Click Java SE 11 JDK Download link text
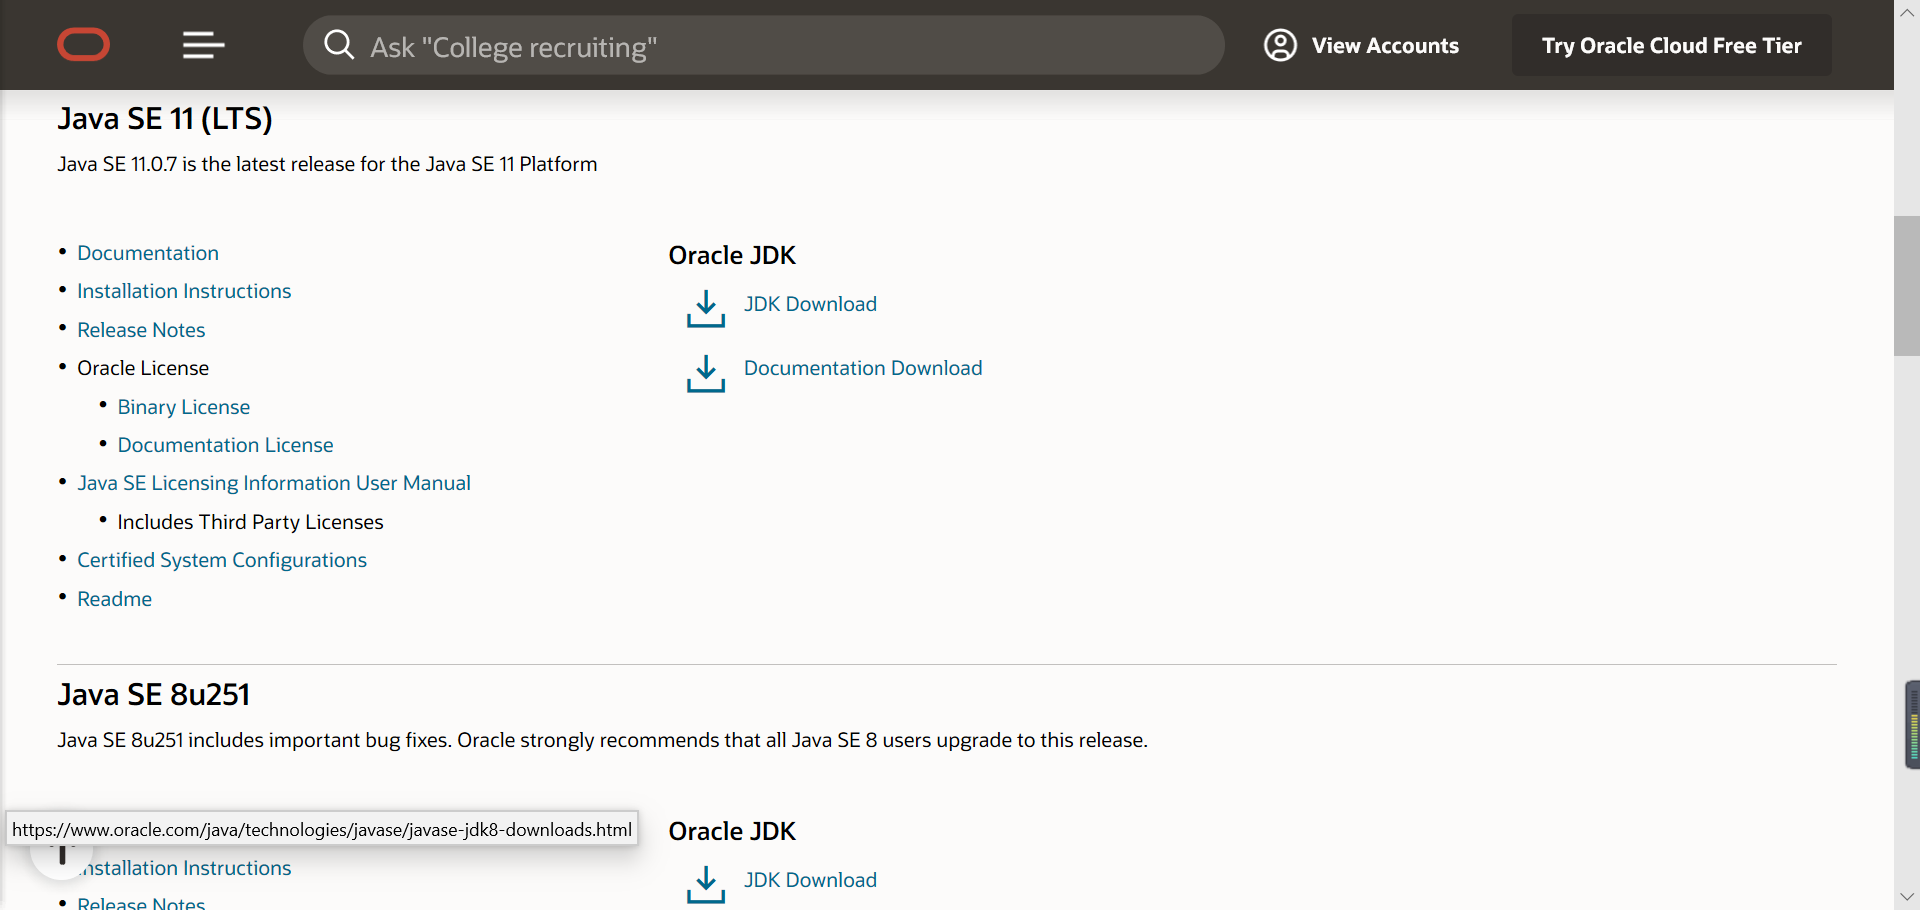This screenshot has height=910, width=1920. (810, 304)
